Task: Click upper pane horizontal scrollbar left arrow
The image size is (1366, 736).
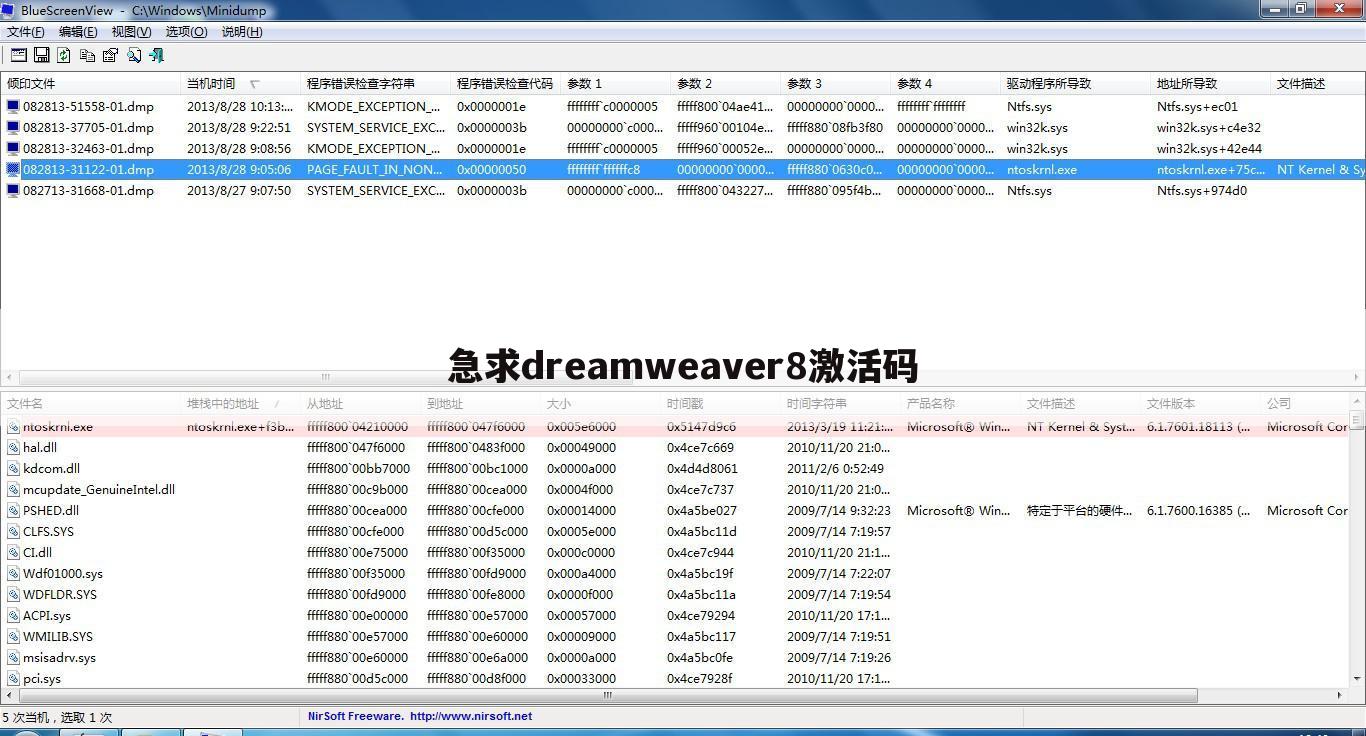Action: tap(7, 377)
